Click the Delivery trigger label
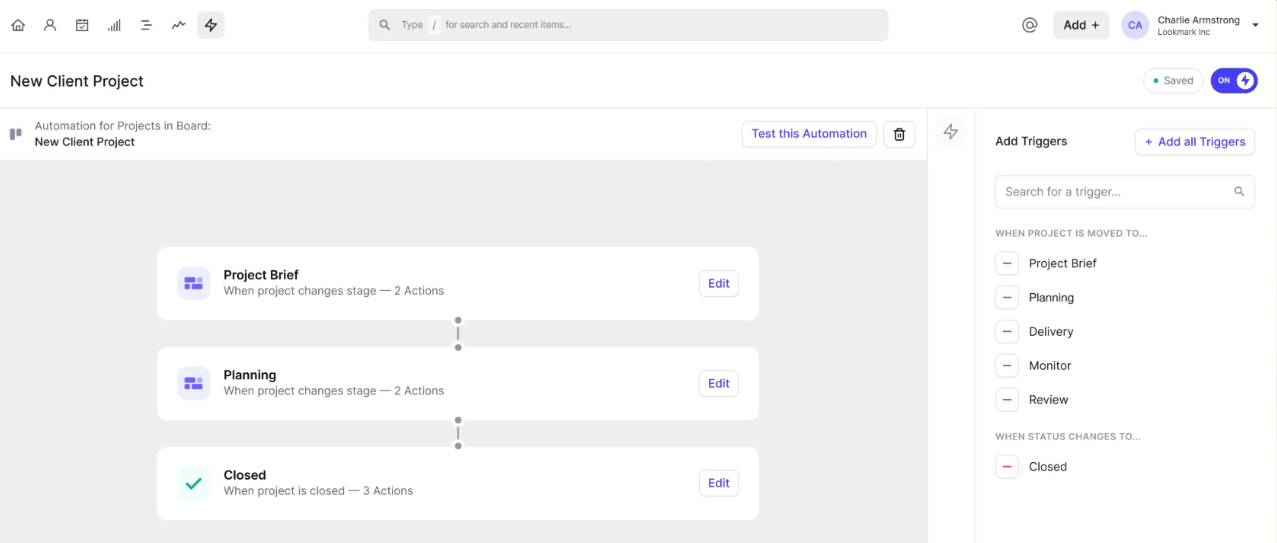 tap(1051, 331)
